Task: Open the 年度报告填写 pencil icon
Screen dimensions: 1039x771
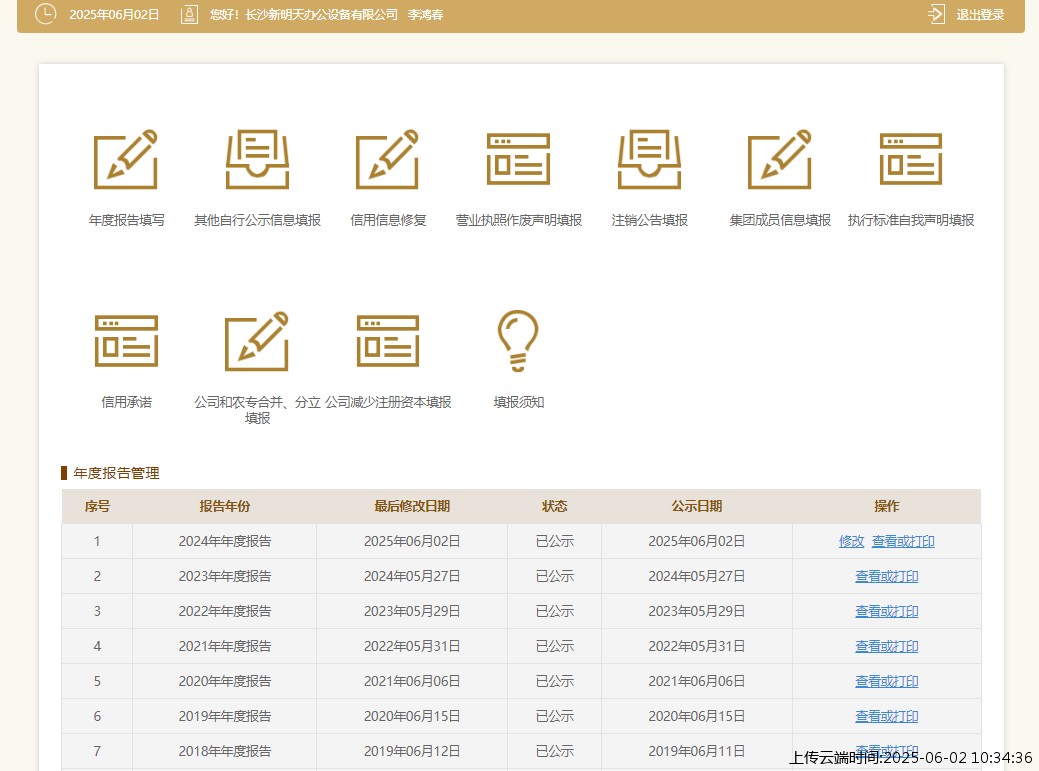Action: point(126,159)
